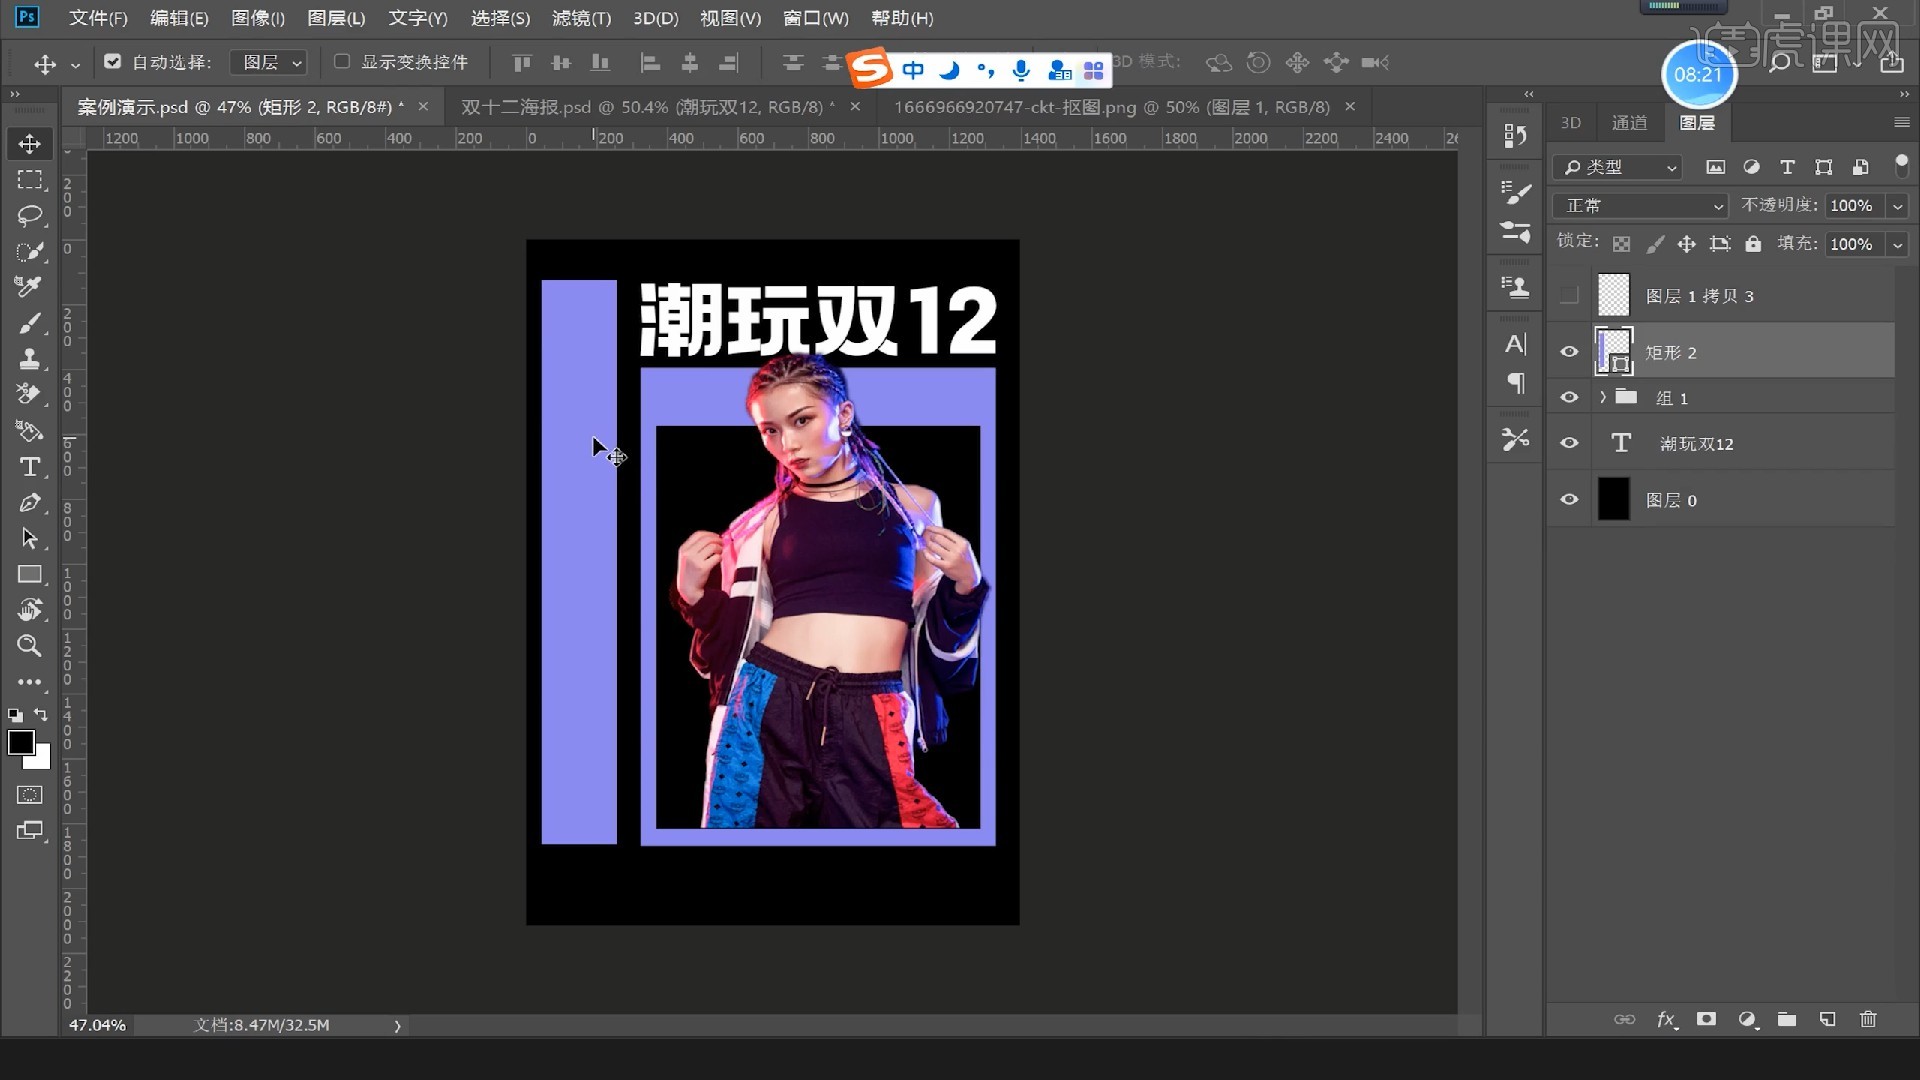1920x1080 pixels.
Task: Select the Lasso tool
Action: [29, 216]
